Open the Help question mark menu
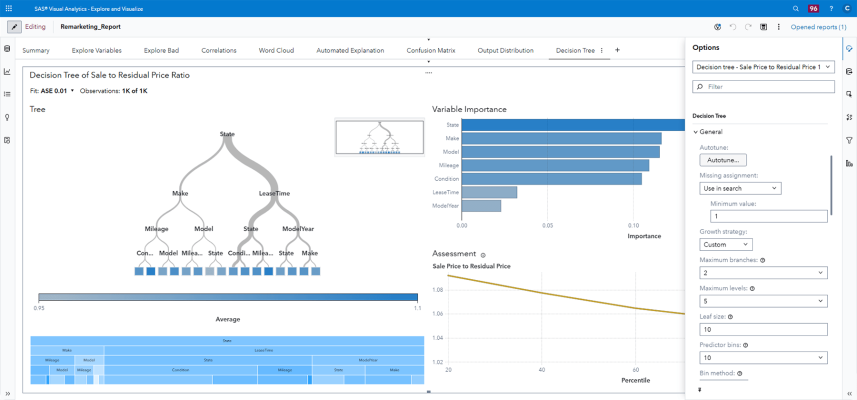This screenshot has width=857, height=400. [x=830, y=8]
